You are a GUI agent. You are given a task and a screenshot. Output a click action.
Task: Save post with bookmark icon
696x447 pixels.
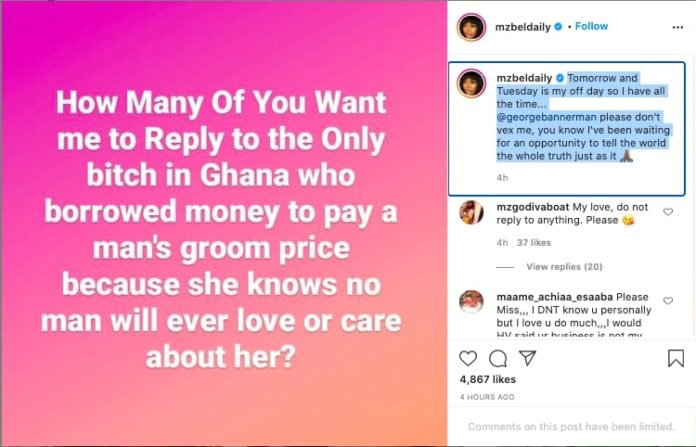[676, 358]
